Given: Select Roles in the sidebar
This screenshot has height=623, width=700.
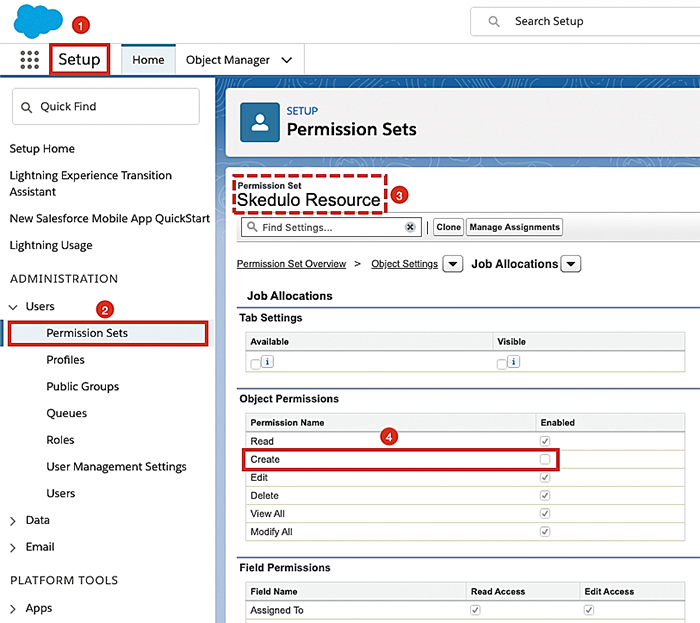Looking at the screenshot, I should pos(60,440).
